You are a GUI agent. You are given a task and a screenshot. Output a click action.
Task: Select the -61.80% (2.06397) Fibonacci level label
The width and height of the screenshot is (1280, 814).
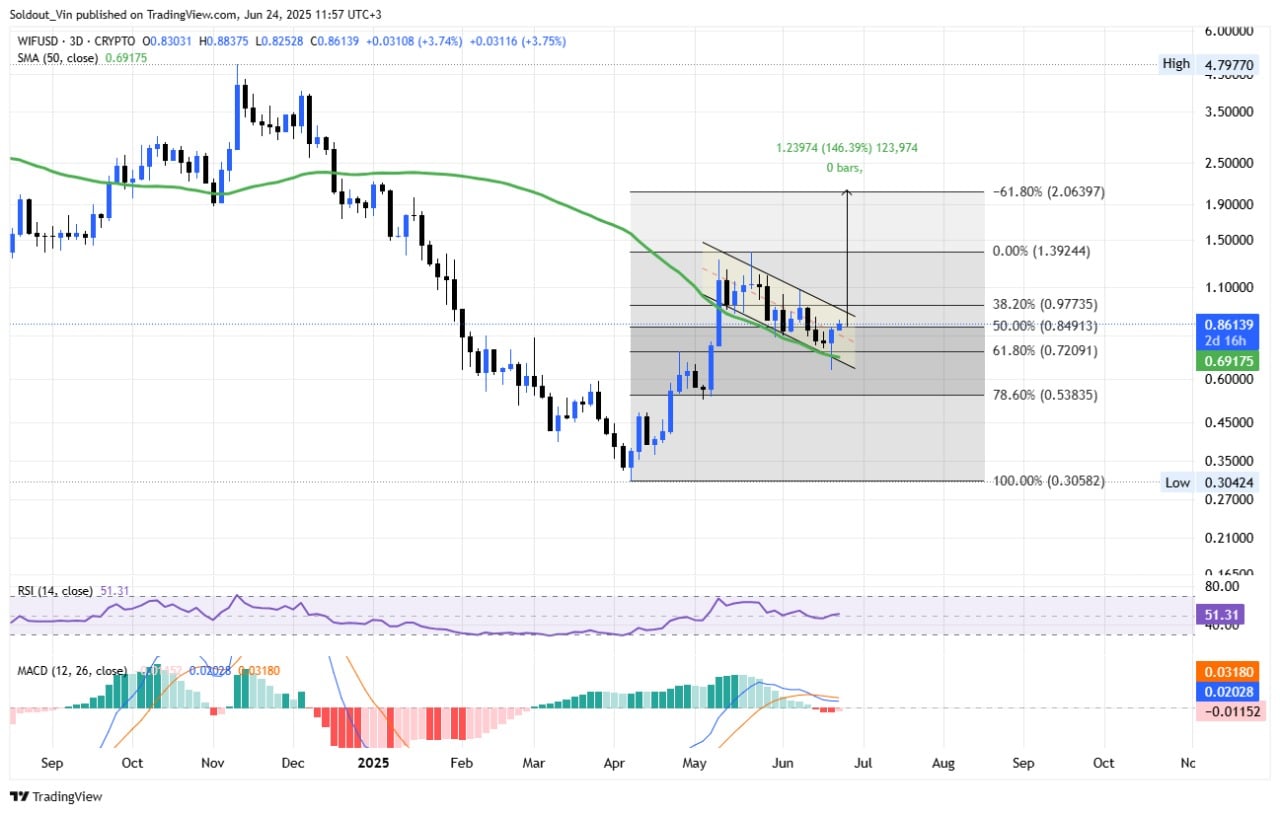(1050, 191)
